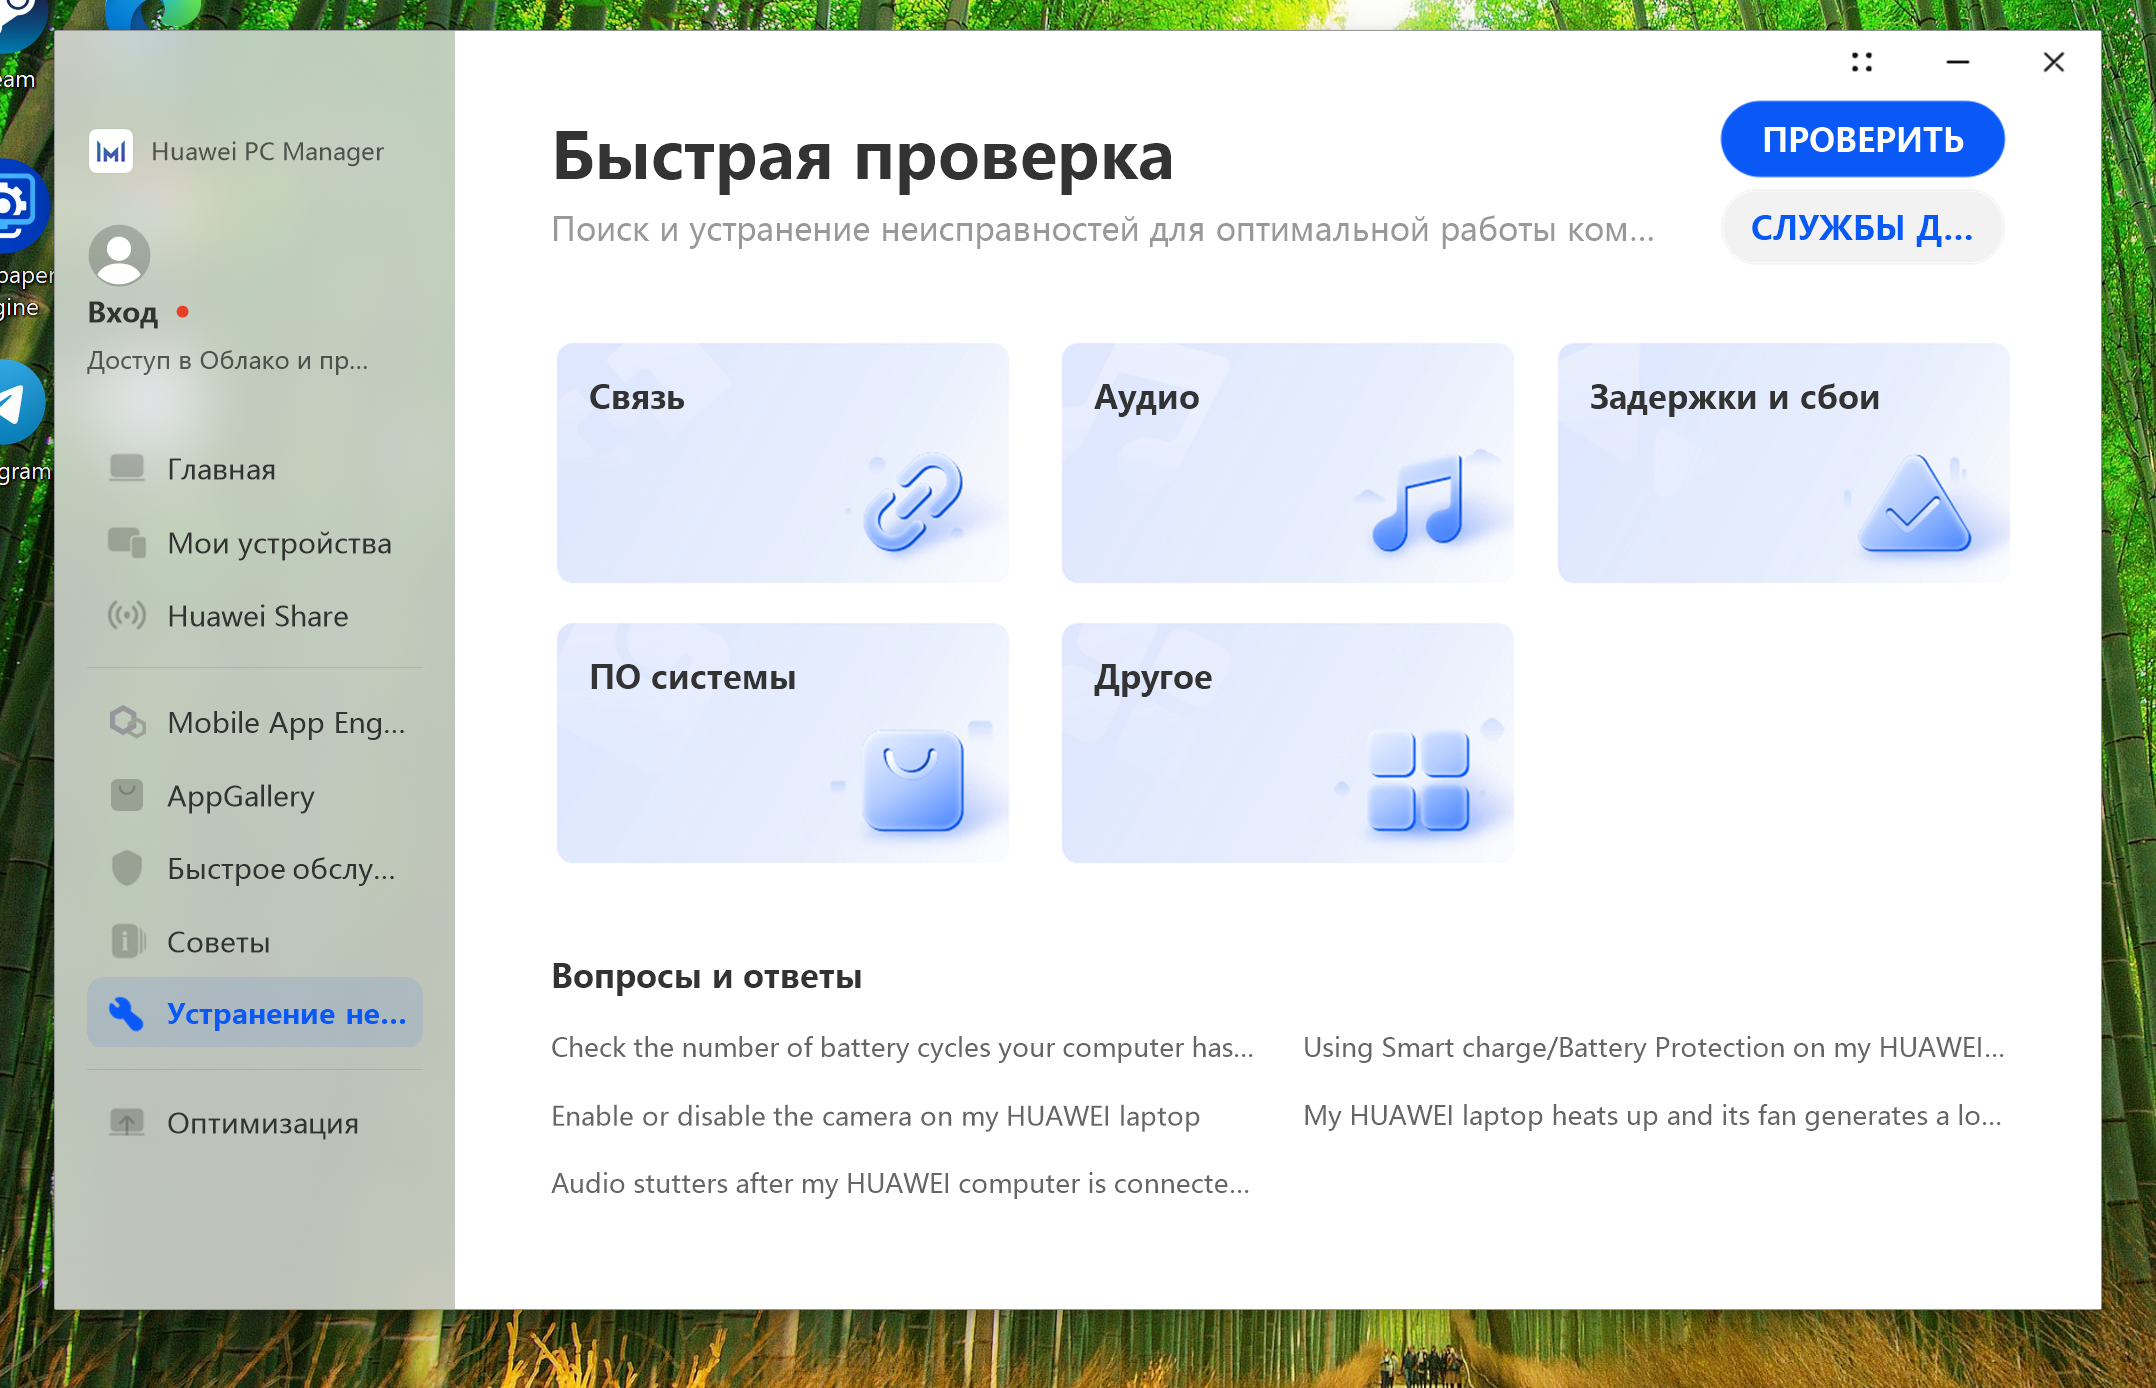Click the Huawei Share broadcast icon
The image size is (2156, 1388).
(127, 615)
